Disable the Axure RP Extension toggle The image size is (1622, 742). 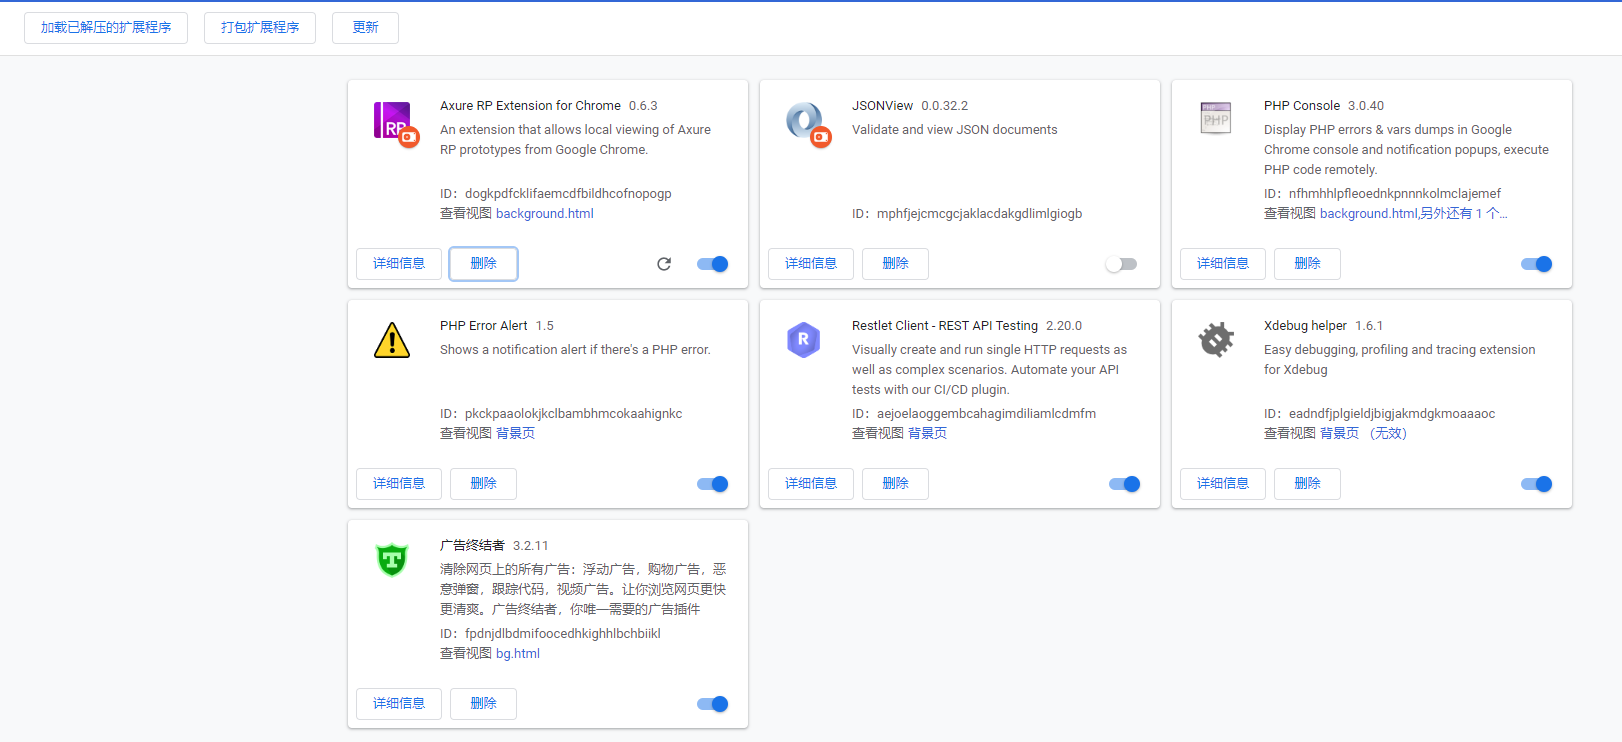coord(713,264)
